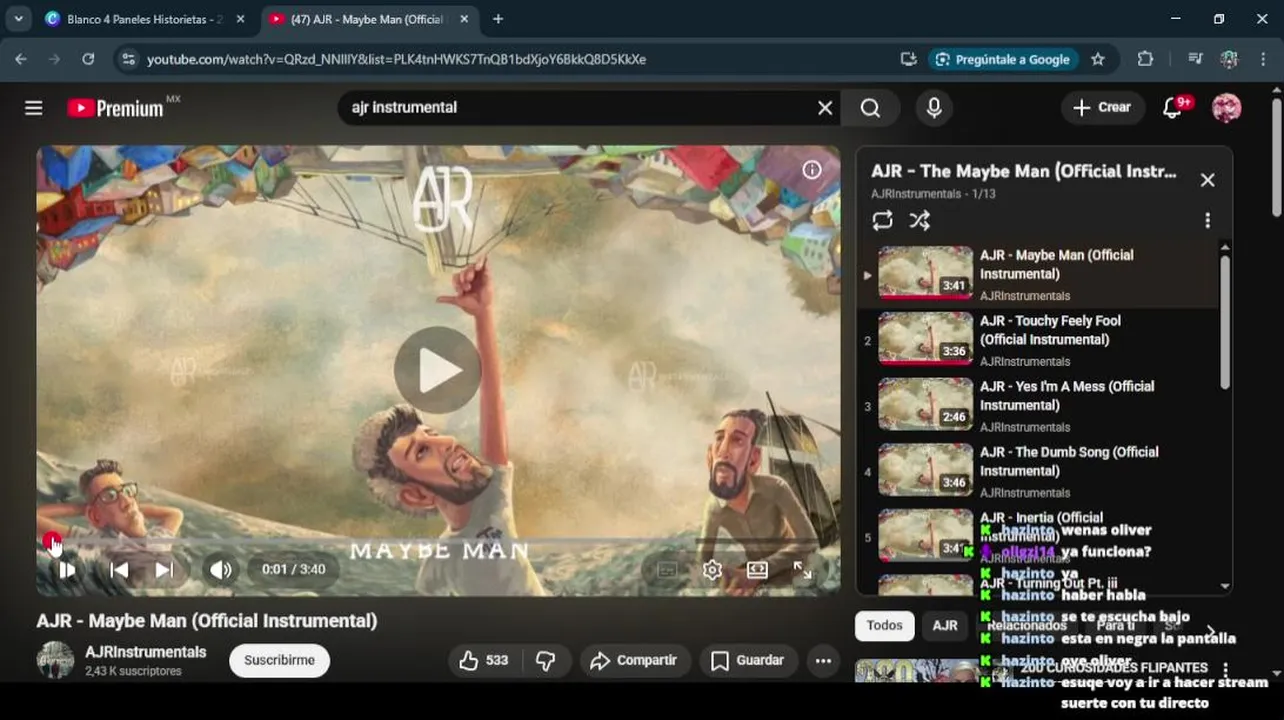1284x720 pixels.
Task: Close the playlist panel
Action: 1207,180
